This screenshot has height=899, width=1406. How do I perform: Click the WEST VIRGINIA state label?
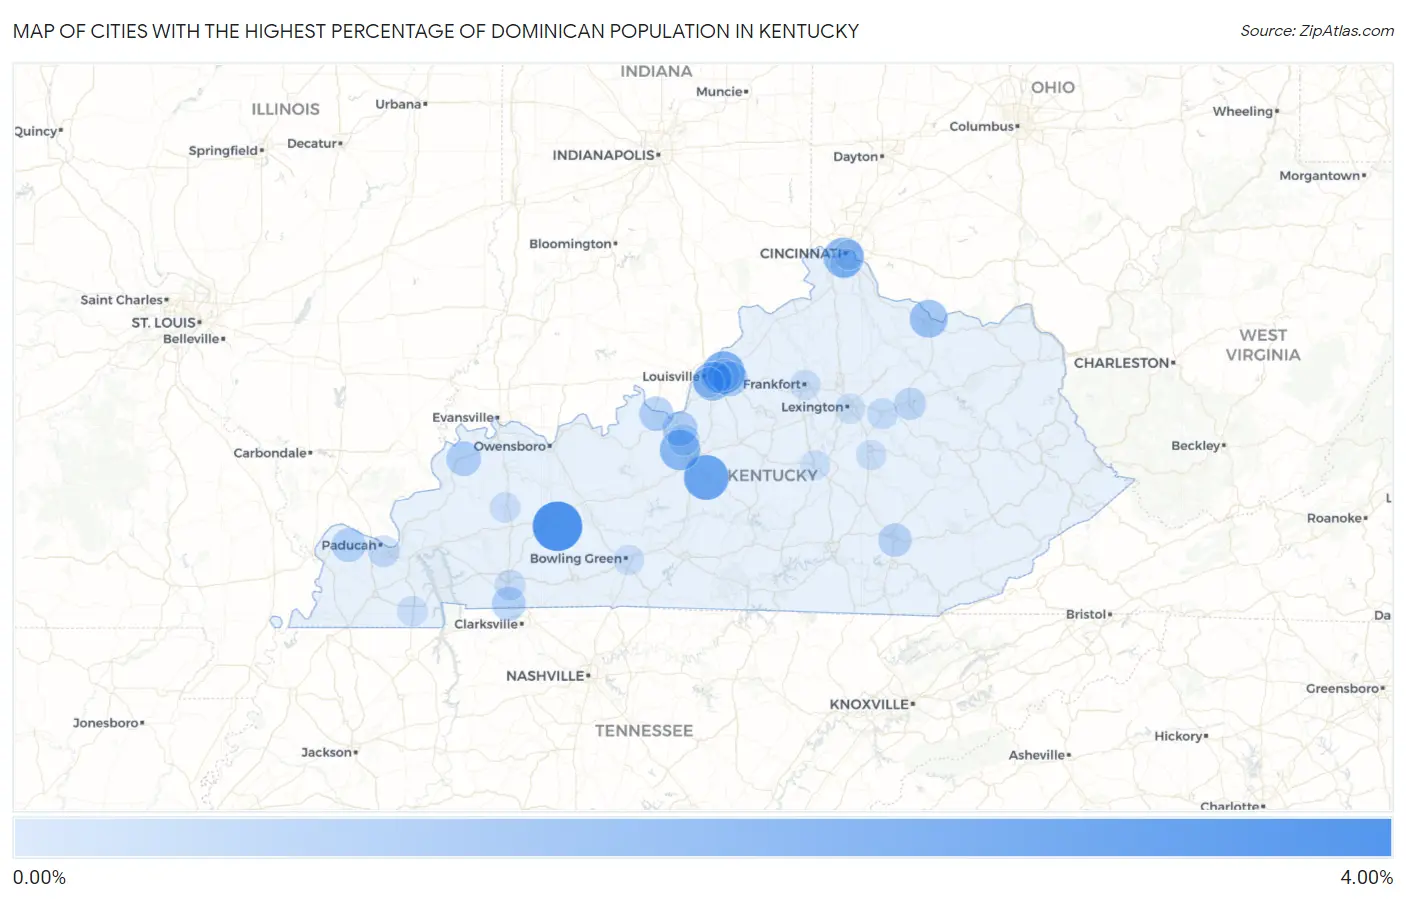pyautogui.click(x=1263, y=345)
